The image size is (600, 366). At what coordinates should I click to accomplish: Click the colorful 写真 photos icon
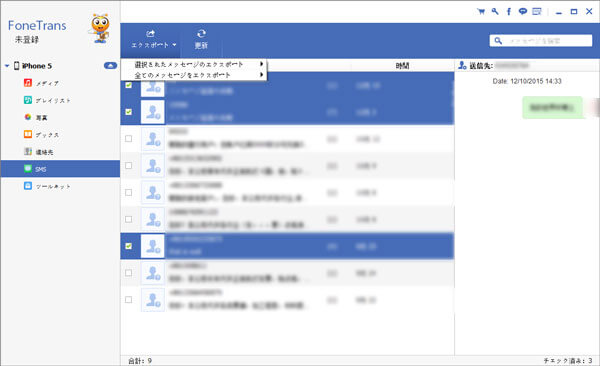click(x=28, y=117)
